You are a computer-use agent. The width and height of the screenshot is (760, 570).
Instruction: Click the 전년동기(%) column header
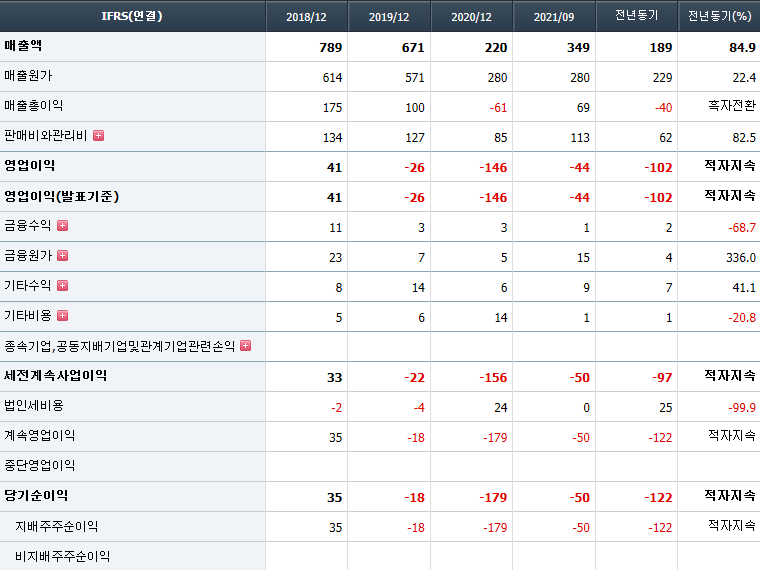click(x=719, y=16)
